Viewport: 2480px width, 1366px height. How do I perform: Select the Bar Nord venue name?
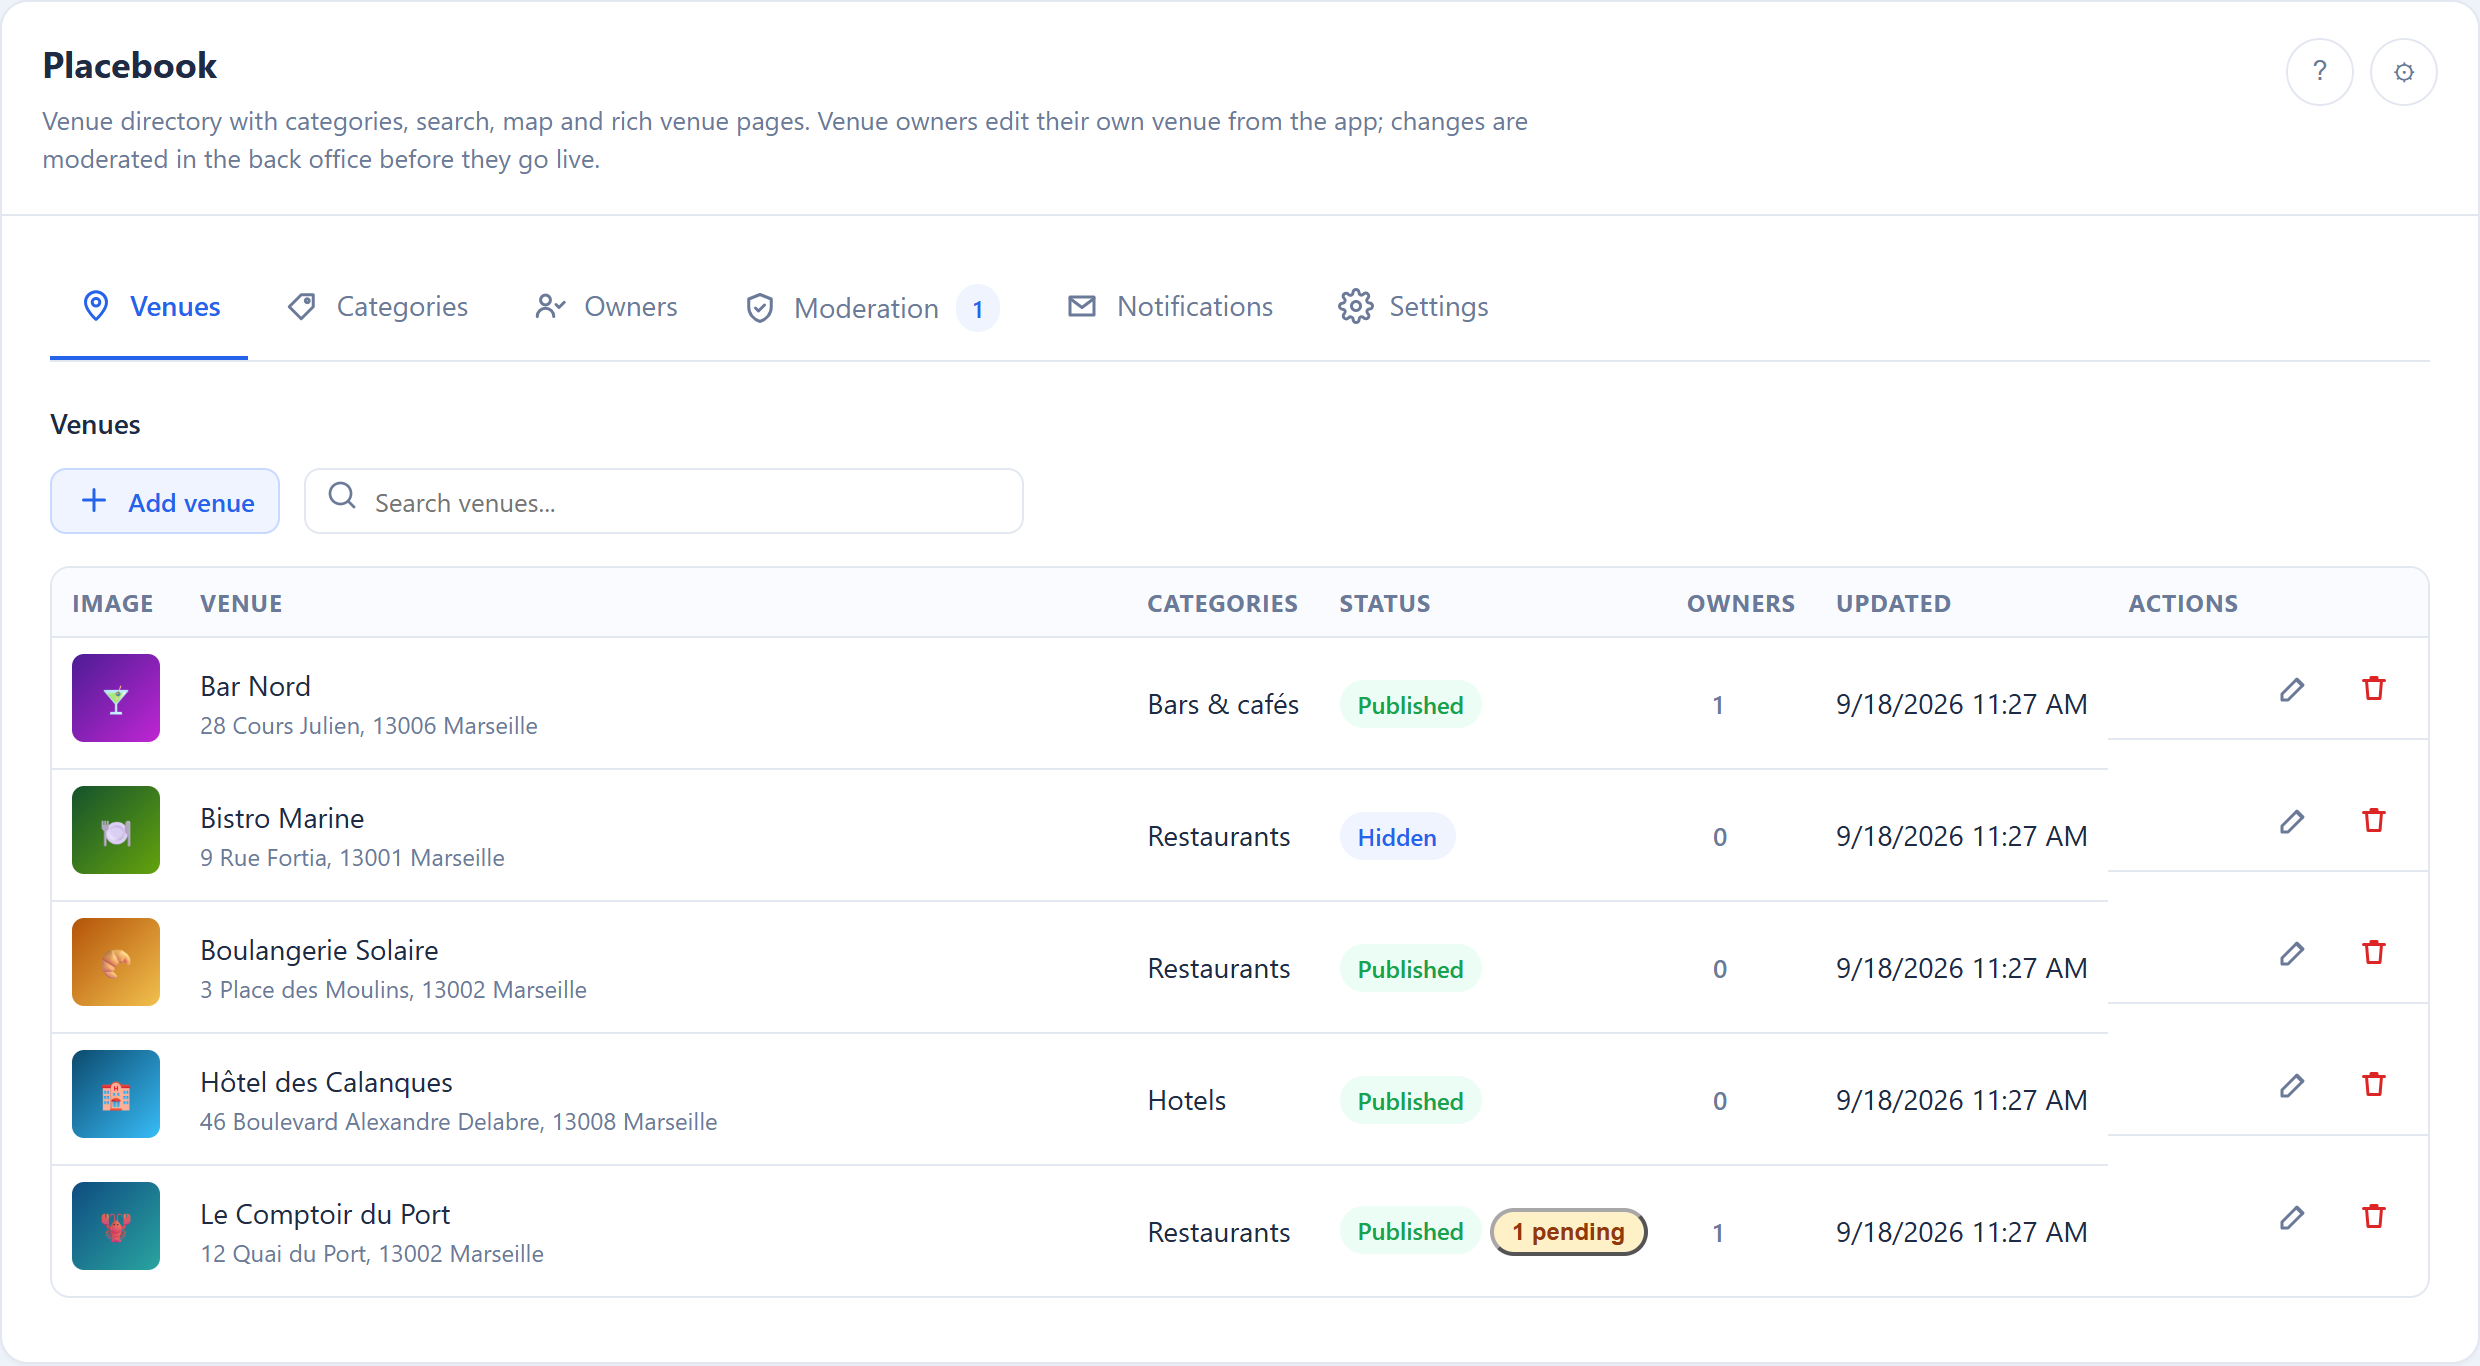point(255,686)
